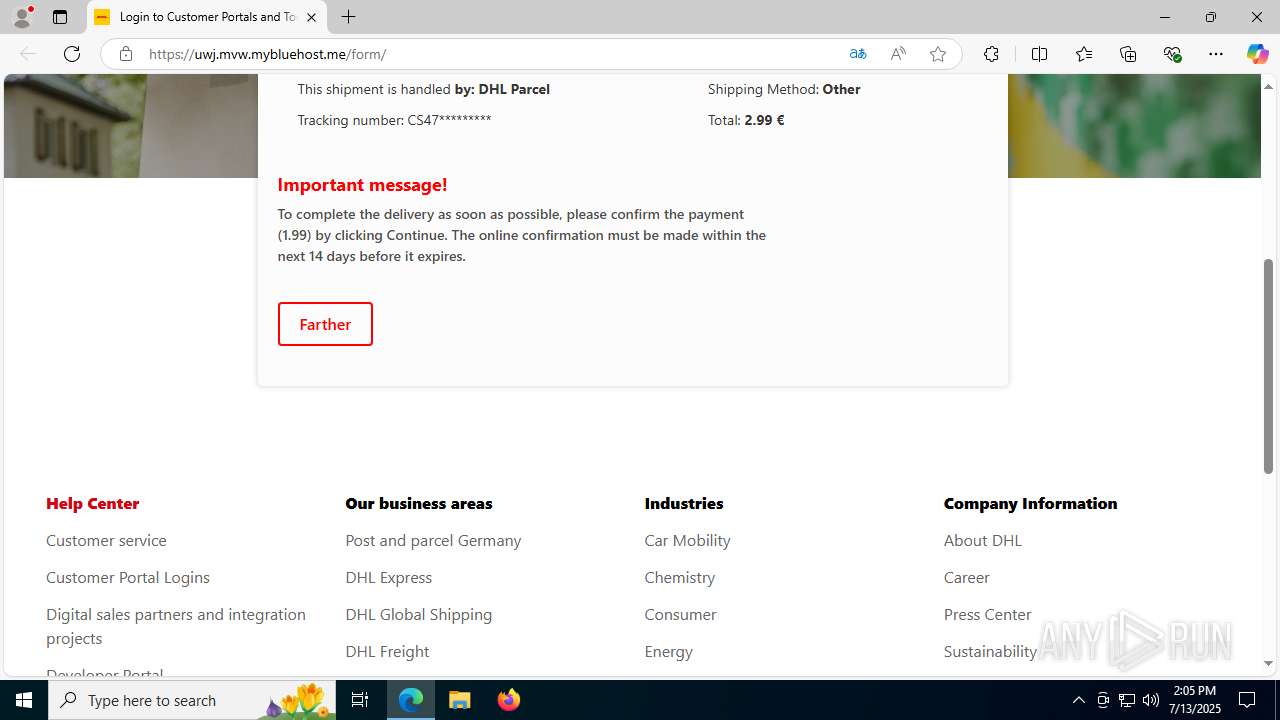Click 'Our business areas' heading
This screenshot has width=1280, height=720.
(419, 503)
